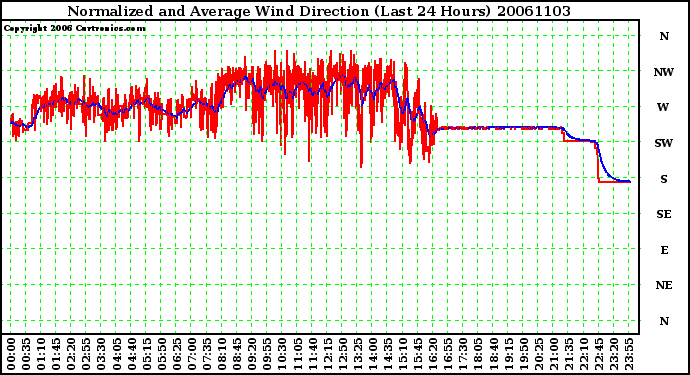
Task: Click the '07:35' time axis label
Action: [207, 354]
